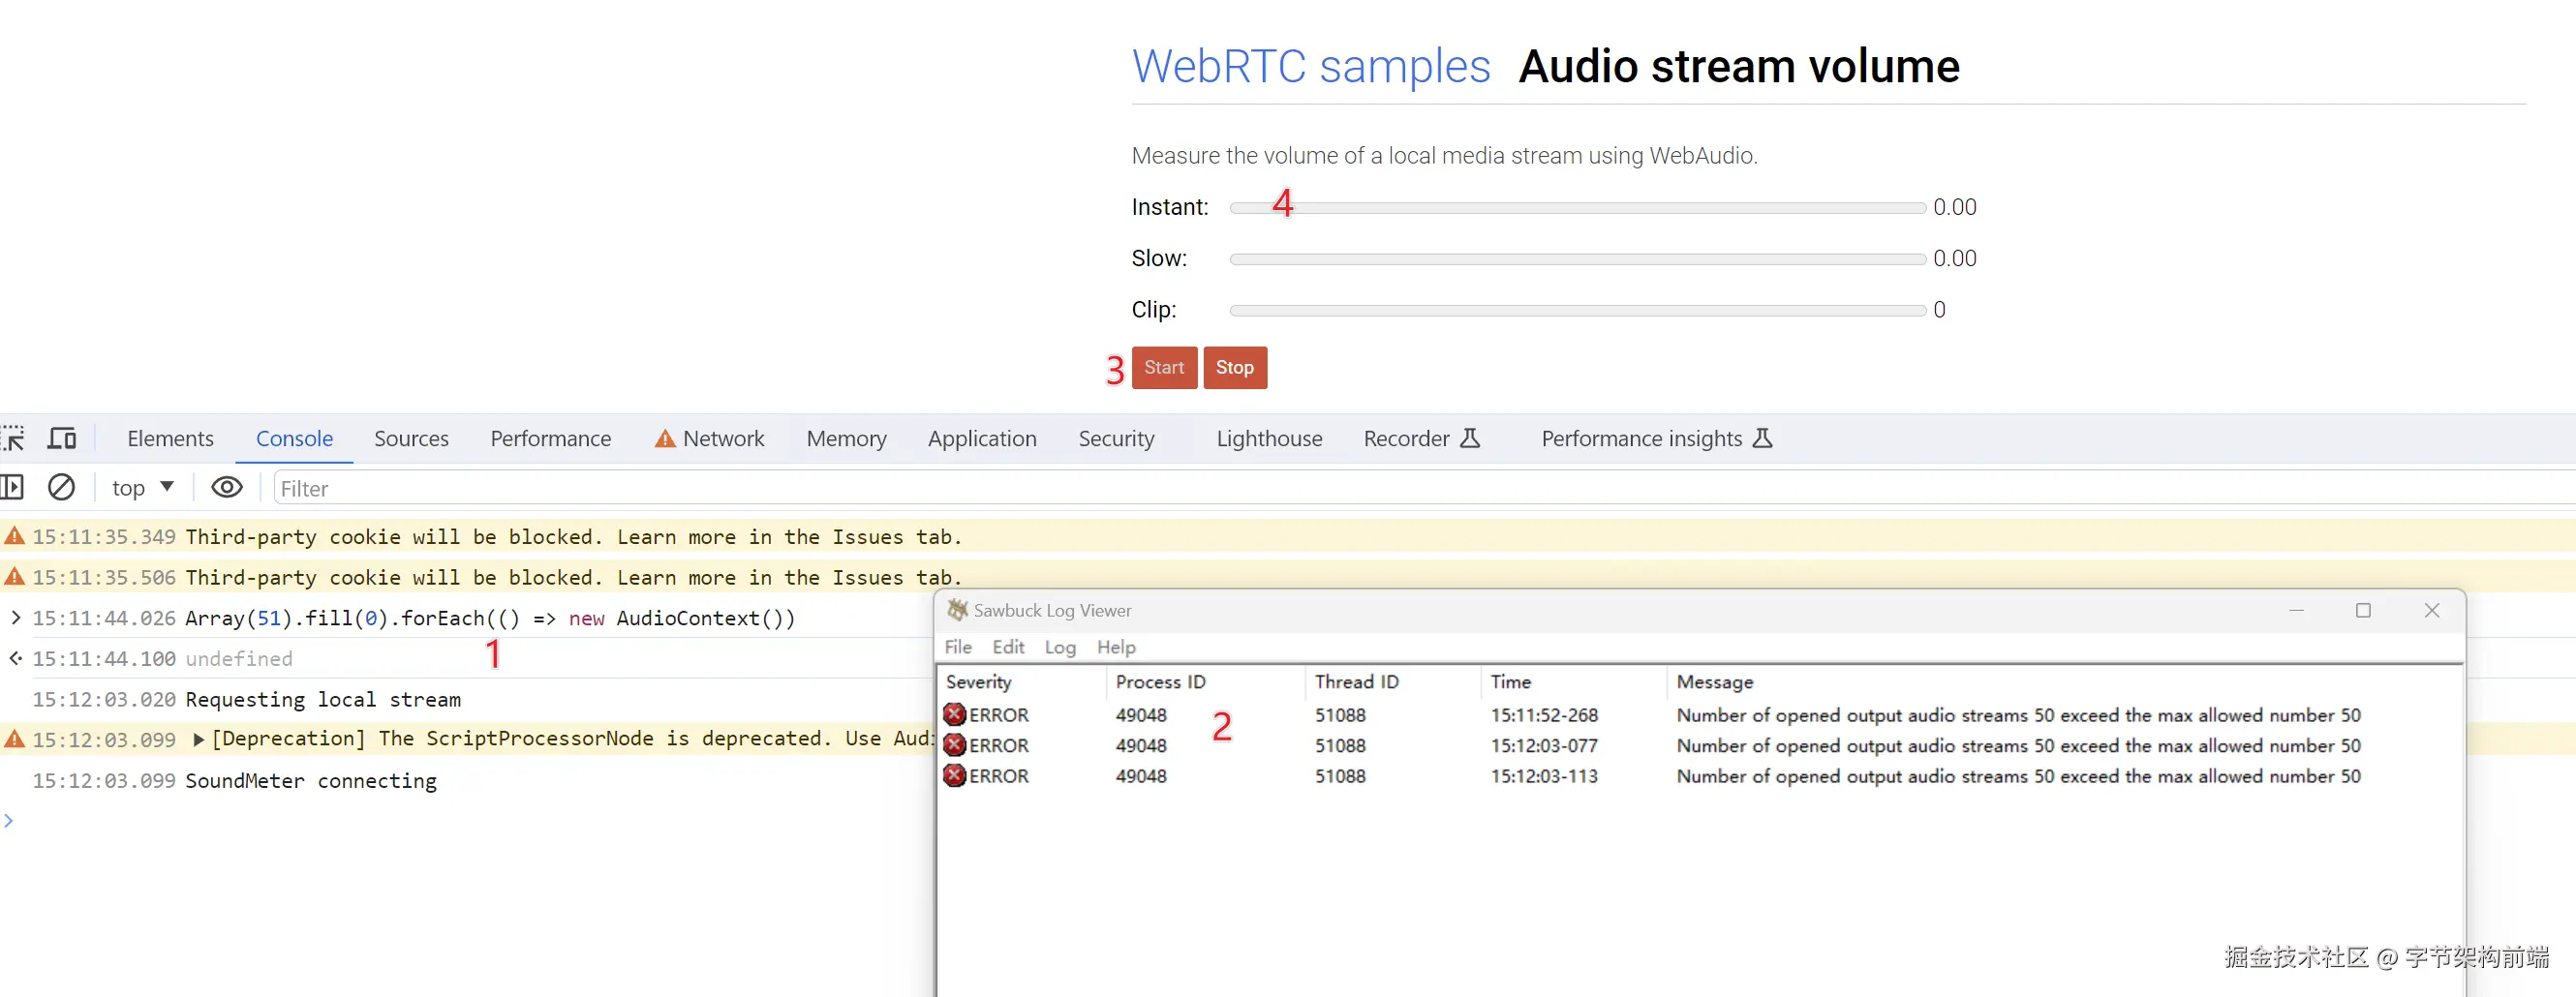Click the first ERROR row icon

[x=955, y=714]
